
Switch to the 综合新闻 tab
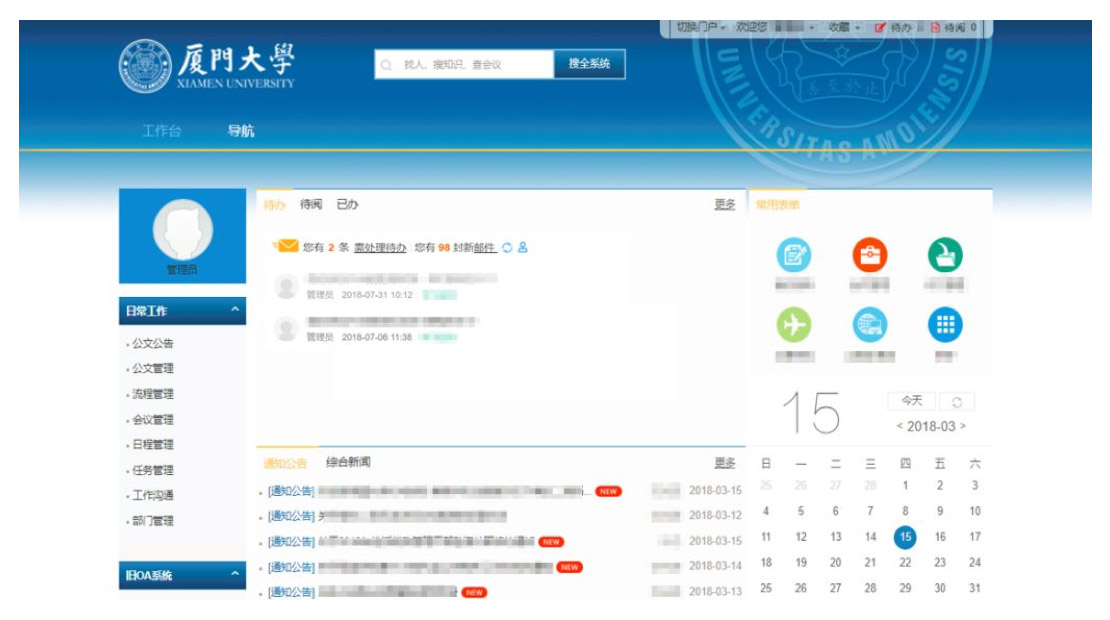[x=348, y=462]
